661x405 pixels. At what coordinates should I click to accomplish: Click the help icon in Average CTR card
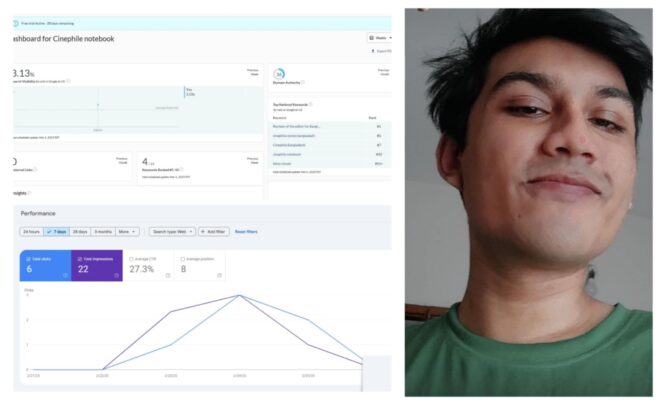click(167, 275)
